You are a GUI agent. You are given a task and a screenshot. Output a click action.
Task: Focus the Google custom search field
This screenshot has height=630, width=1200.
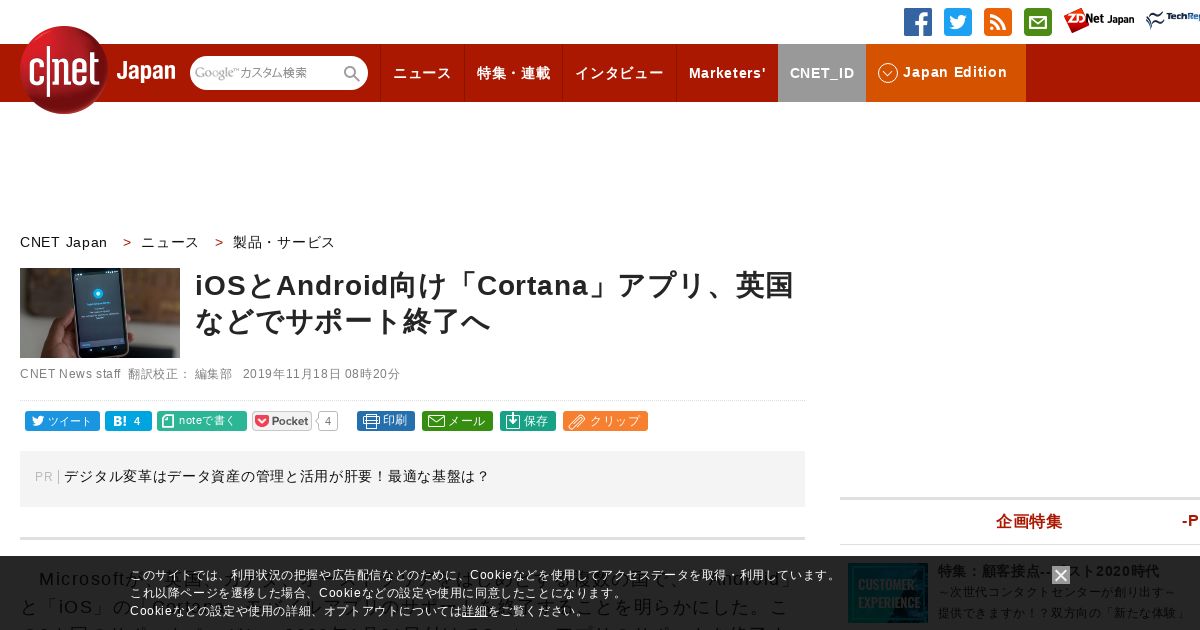[x=266, y=73]
